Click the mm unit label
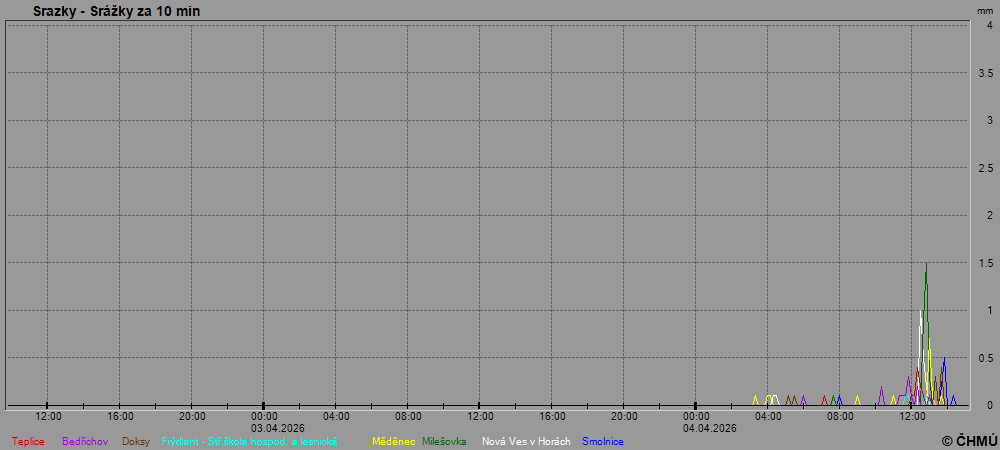The image size is (1000, 450). click(985, 10)
